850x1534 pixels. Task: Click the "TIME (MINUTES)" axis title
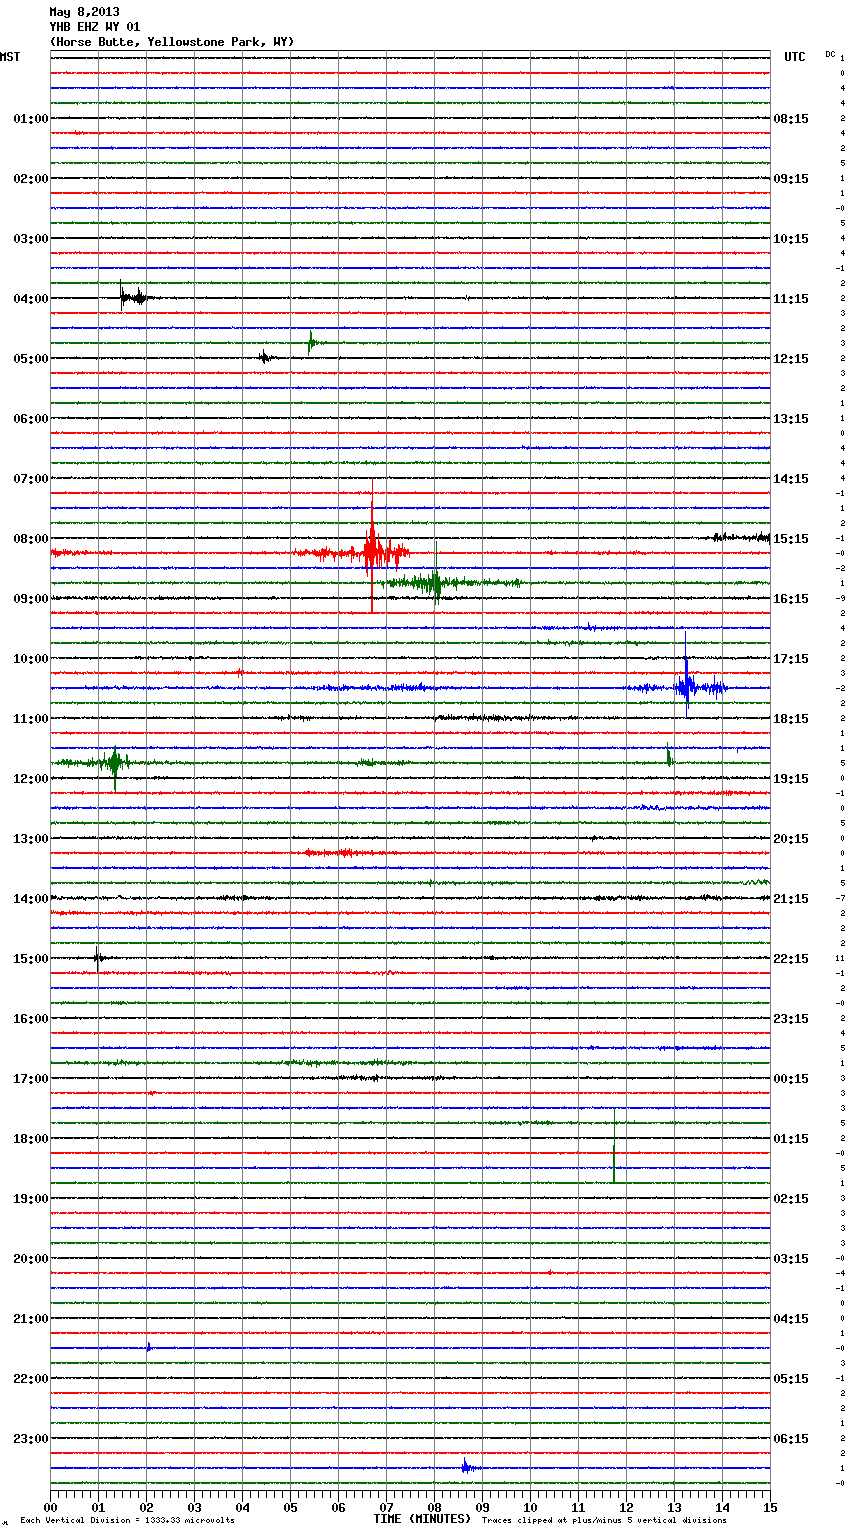[x=422, y=1519]
